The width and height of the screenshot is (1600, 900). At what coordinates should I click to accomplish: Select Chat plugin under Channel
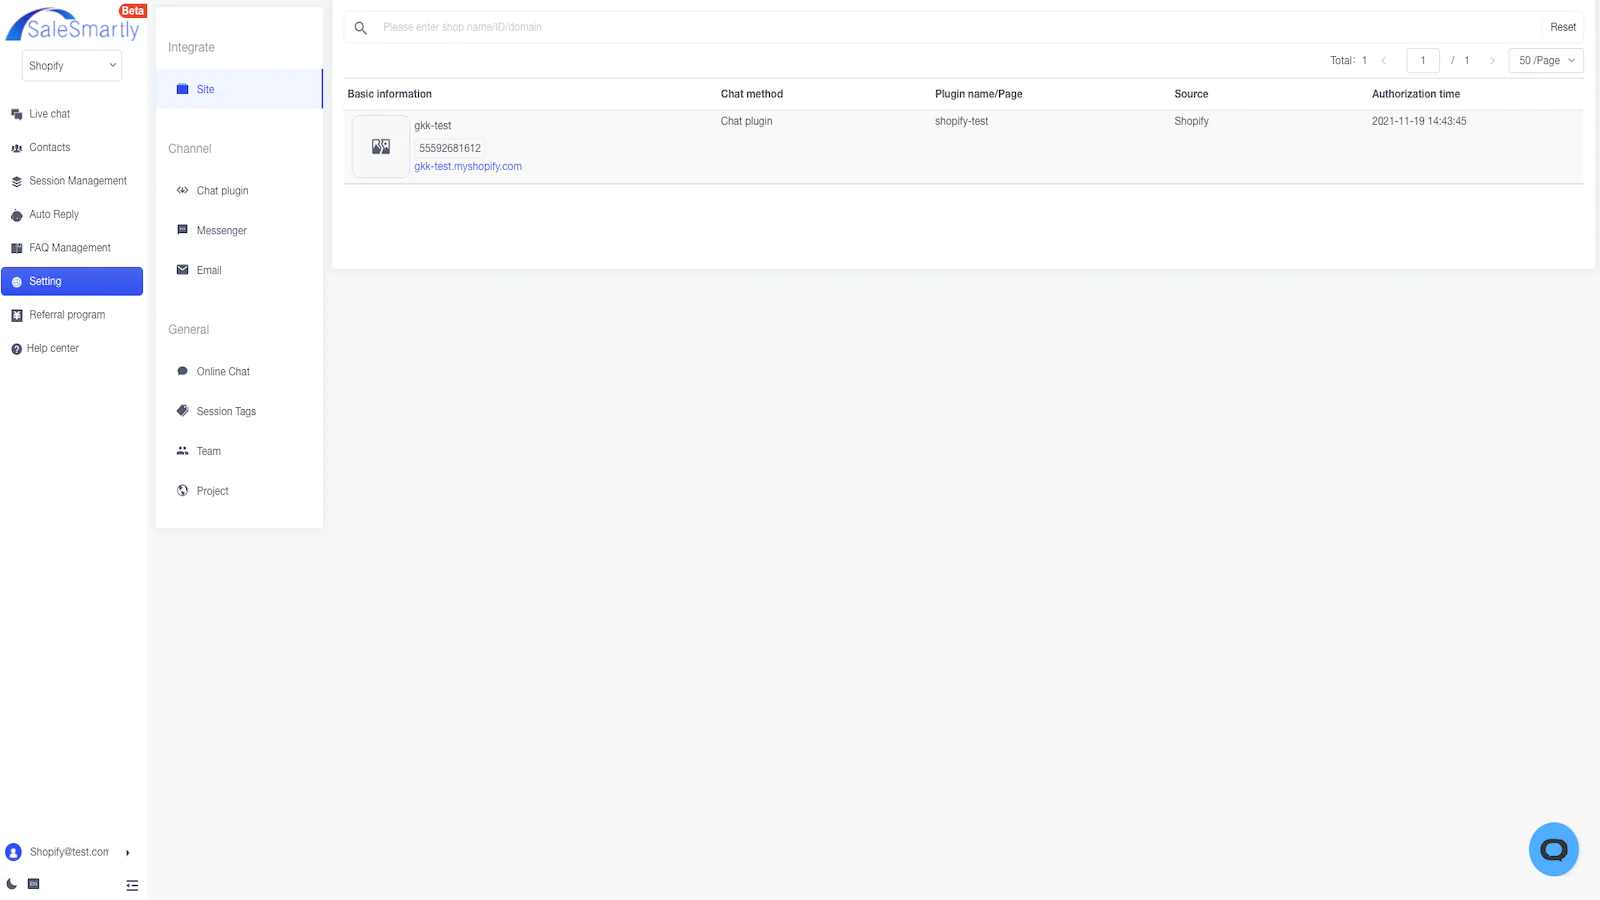tap(222, 191)
